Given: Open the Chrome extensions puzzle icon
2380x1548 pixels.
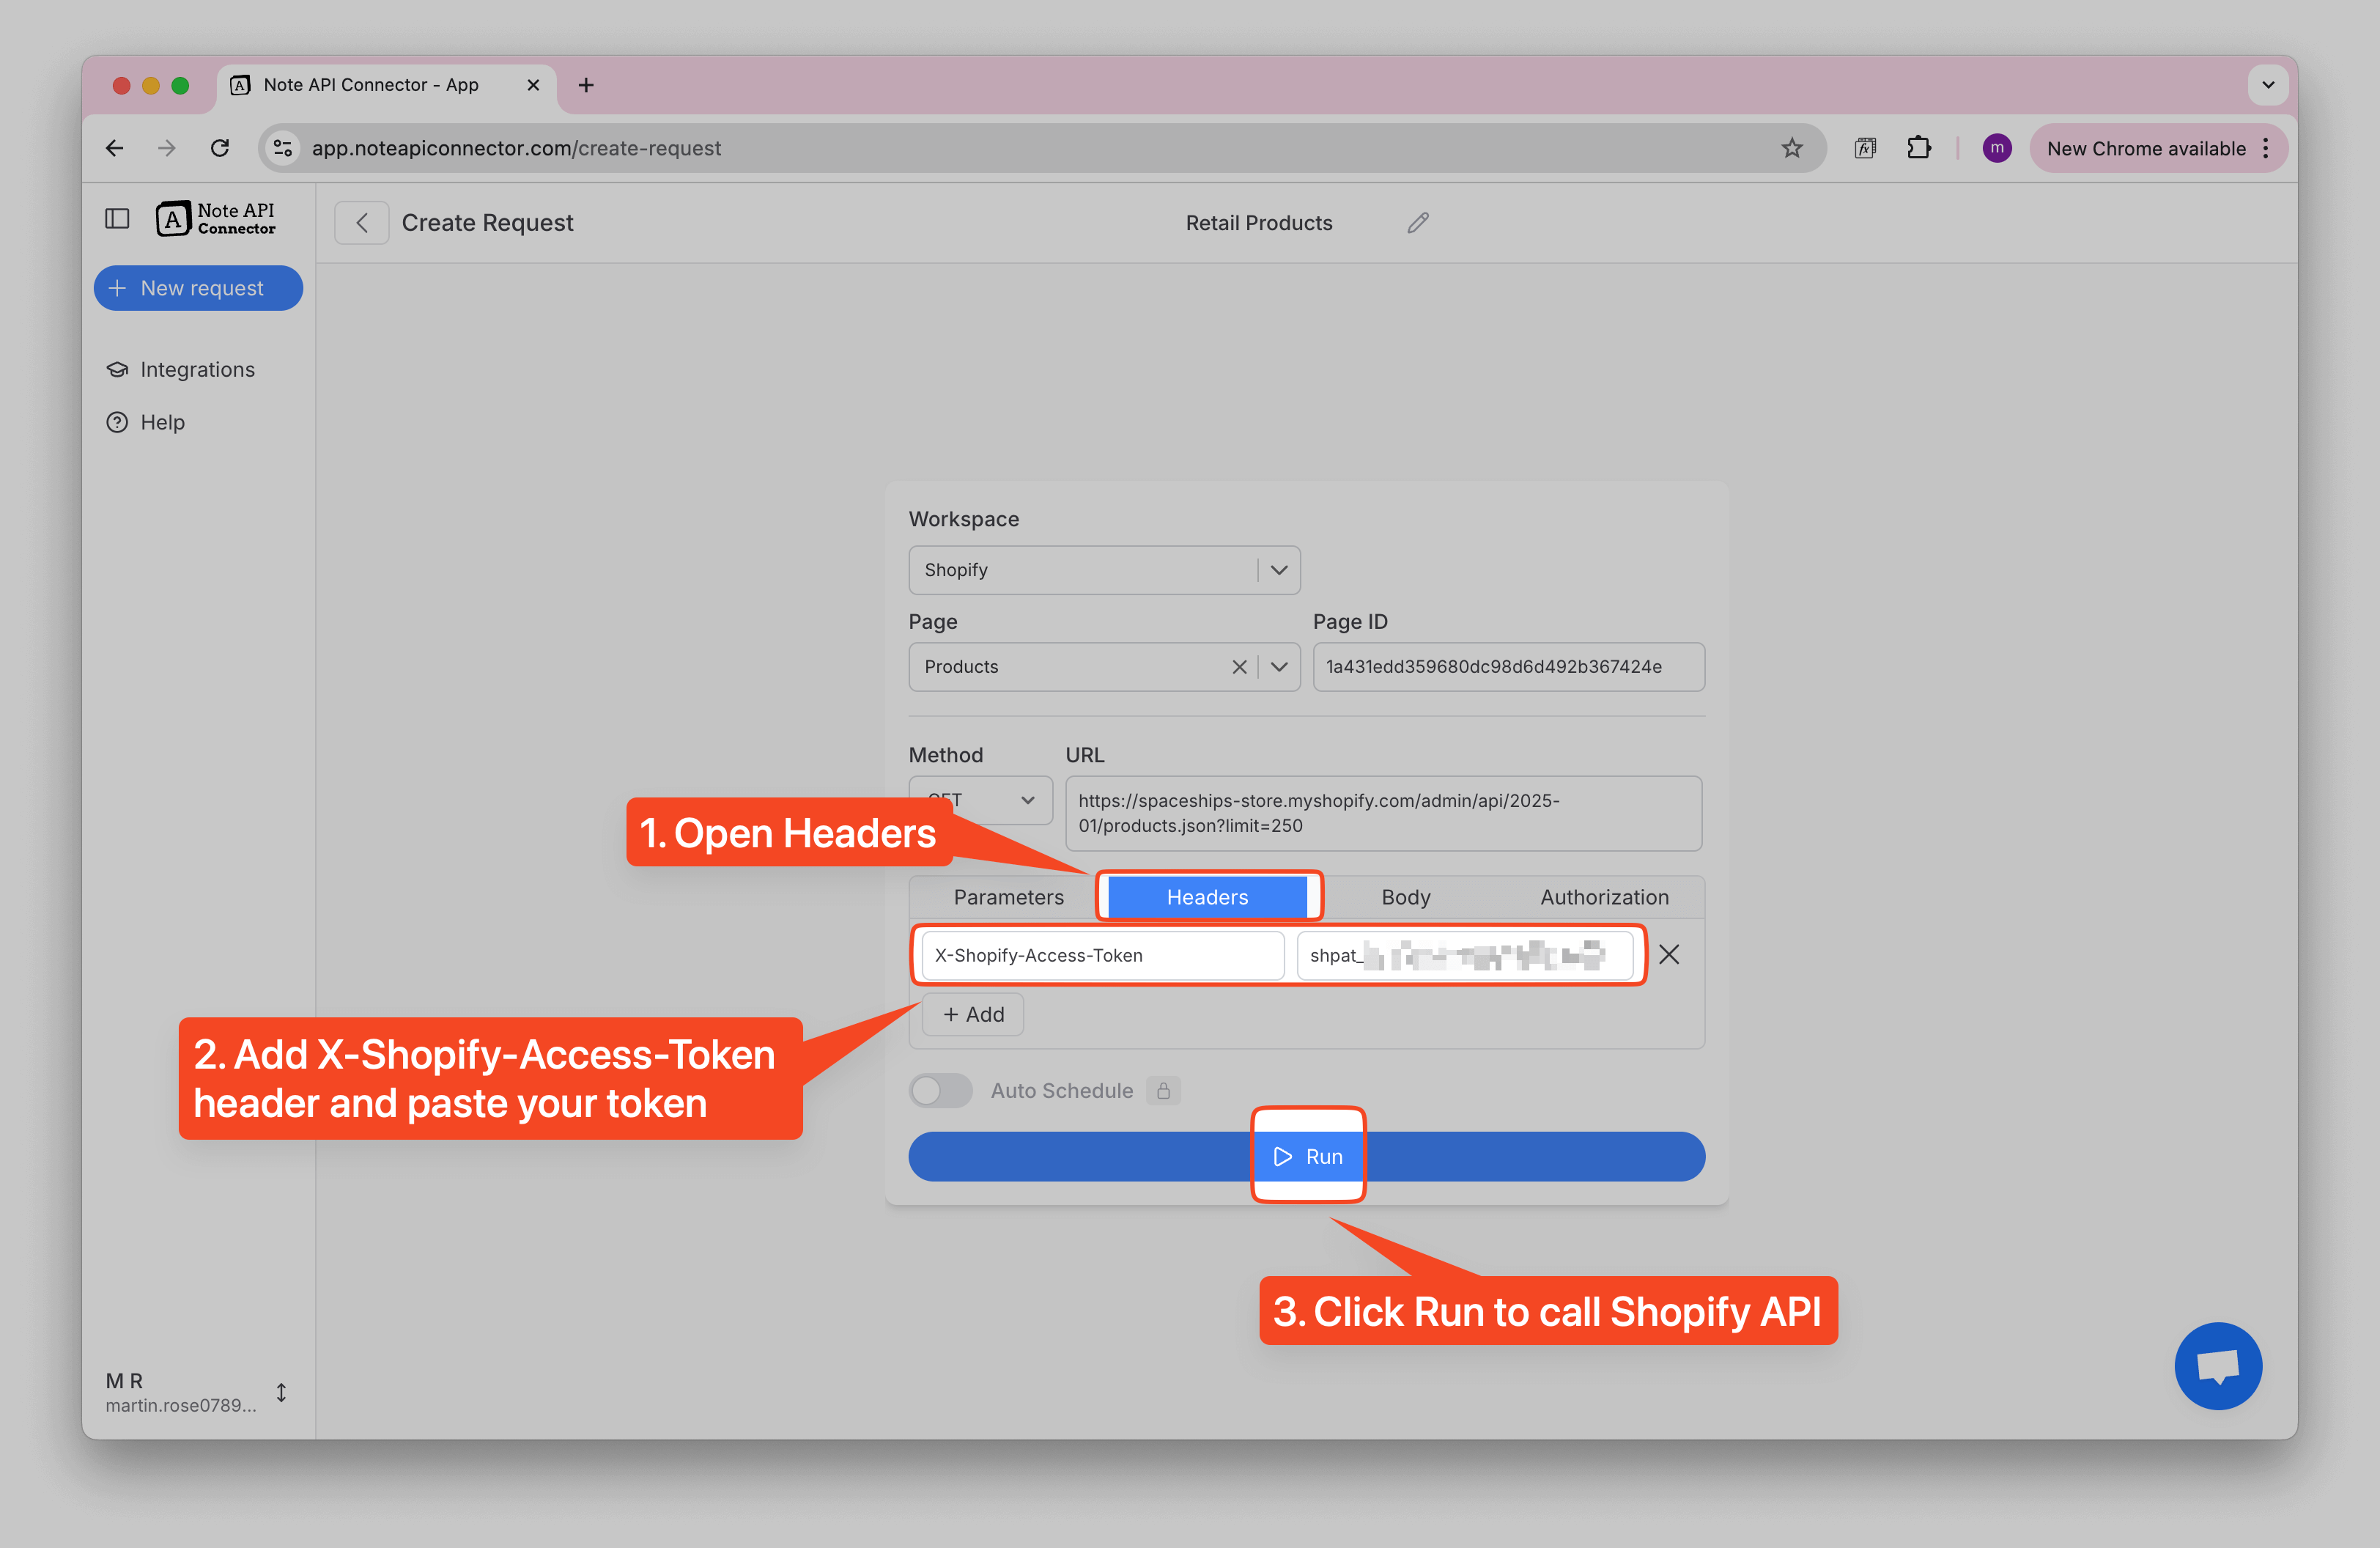Looking at the screenshot, I should (1918, 148).
